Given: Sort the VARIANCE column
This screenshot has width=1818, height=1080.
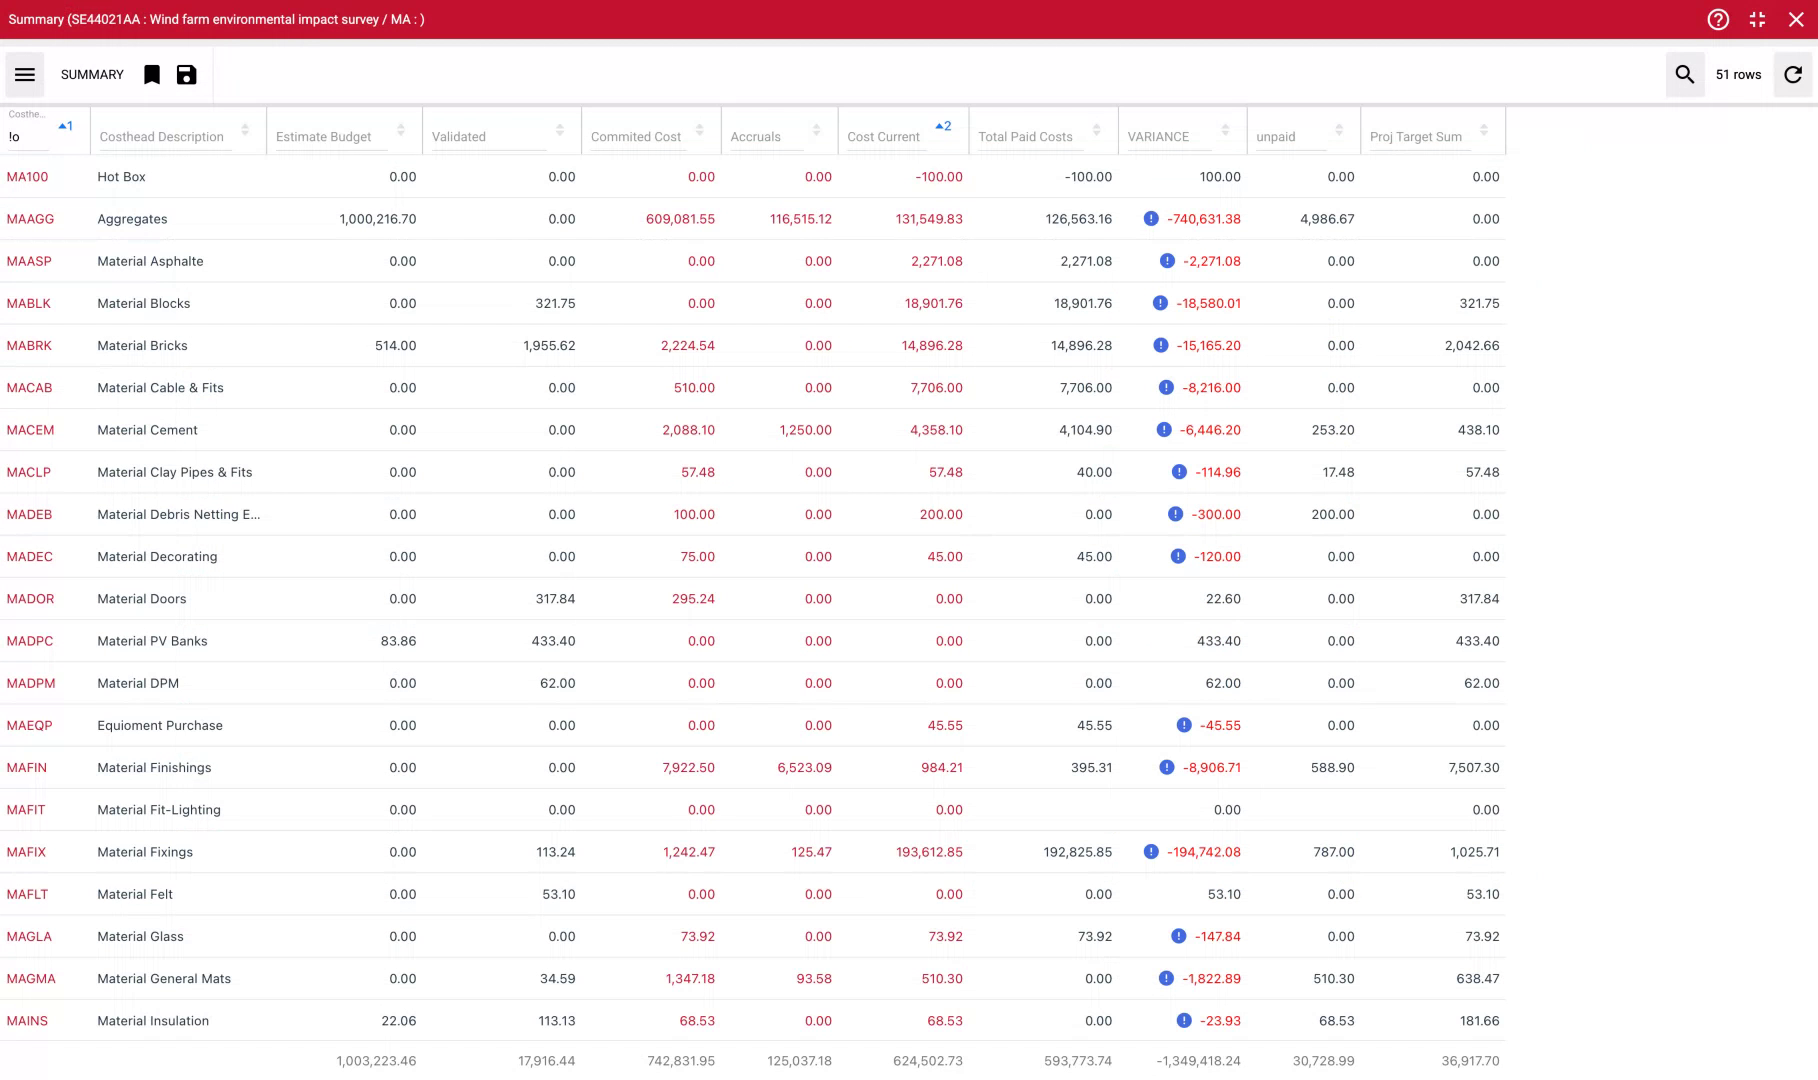Looking at the screenshot, I should point(1225,131).
